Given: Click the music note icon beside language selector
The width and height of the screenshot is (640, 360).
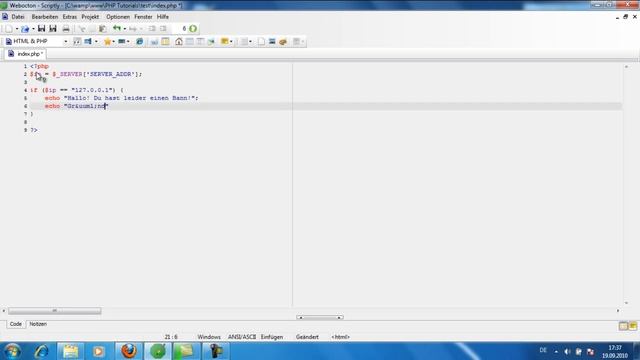Looking at the screenshot, I should coord(77,41).
